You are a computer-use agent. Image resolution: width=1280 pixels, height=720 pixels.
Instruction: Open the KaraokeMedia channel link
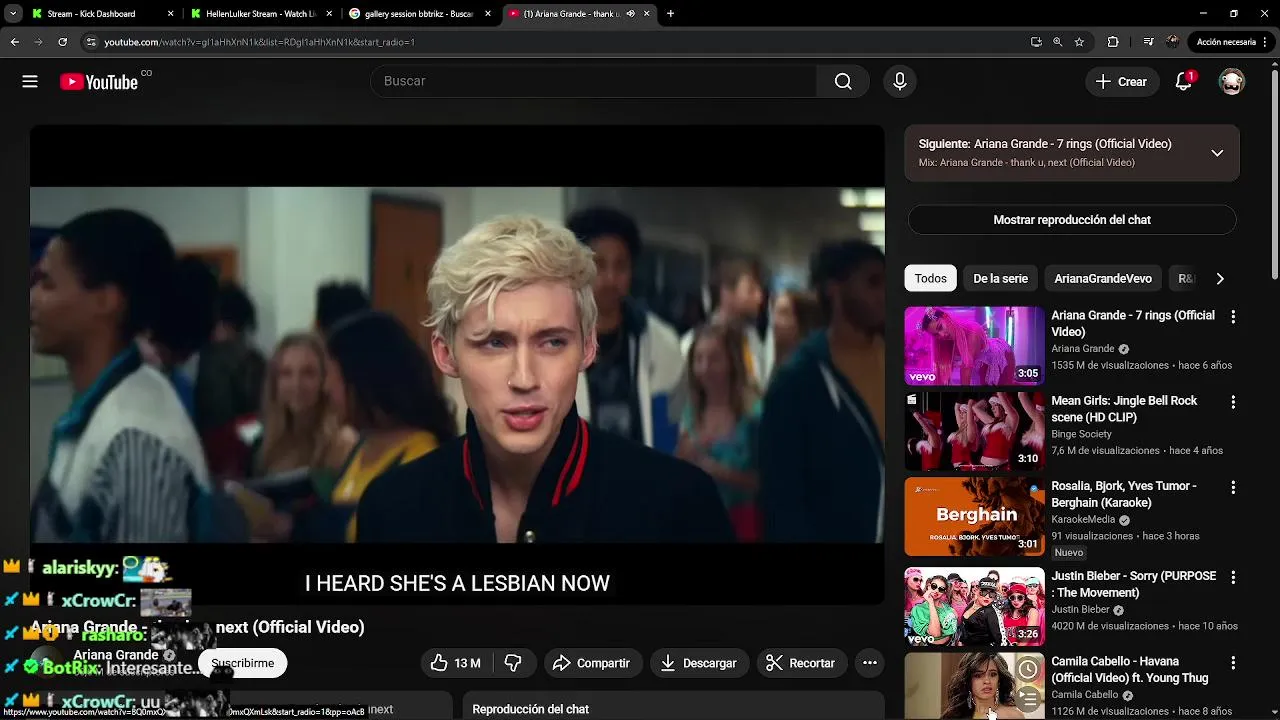[x=1083, y=520]
